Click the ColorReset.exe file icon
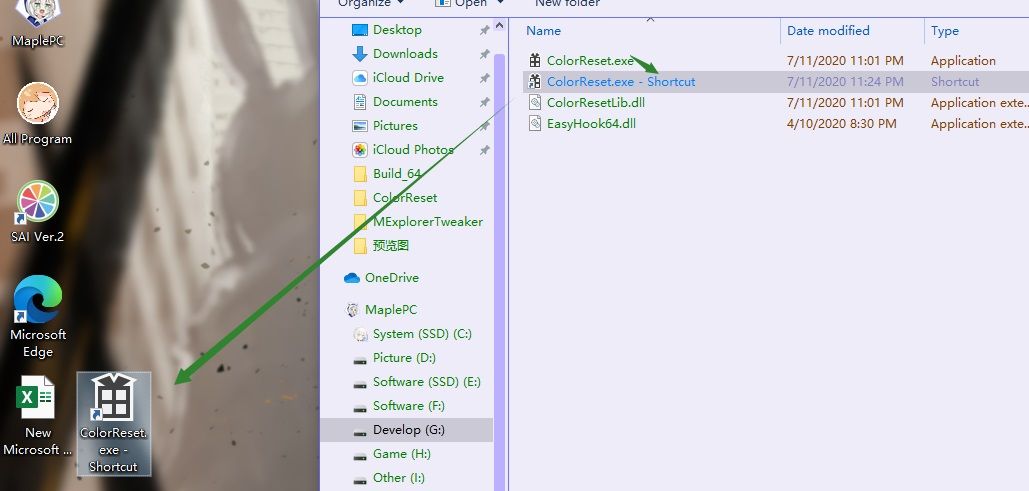Screen dimensions: 1029x491 pos(535,60)
